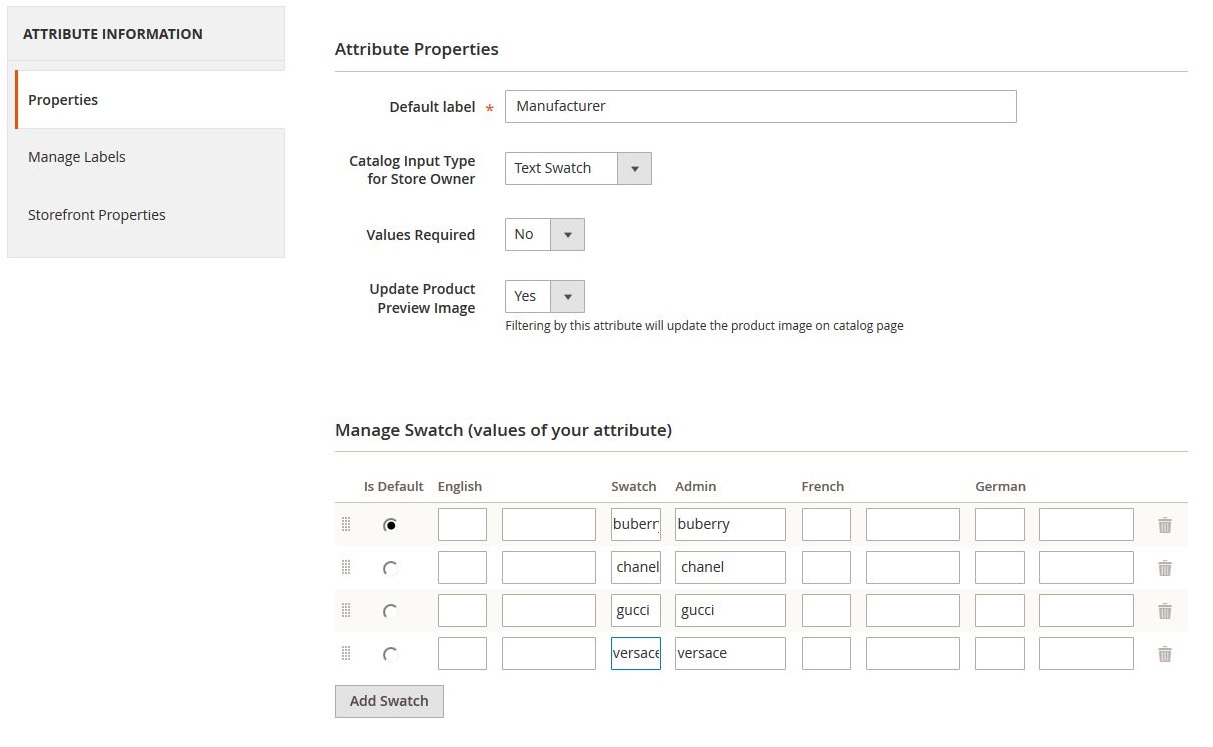Expand the Values Required dropdown
Image resolution: width=1213 pixels, height=747 pixels.
click(x=544, y=235)
